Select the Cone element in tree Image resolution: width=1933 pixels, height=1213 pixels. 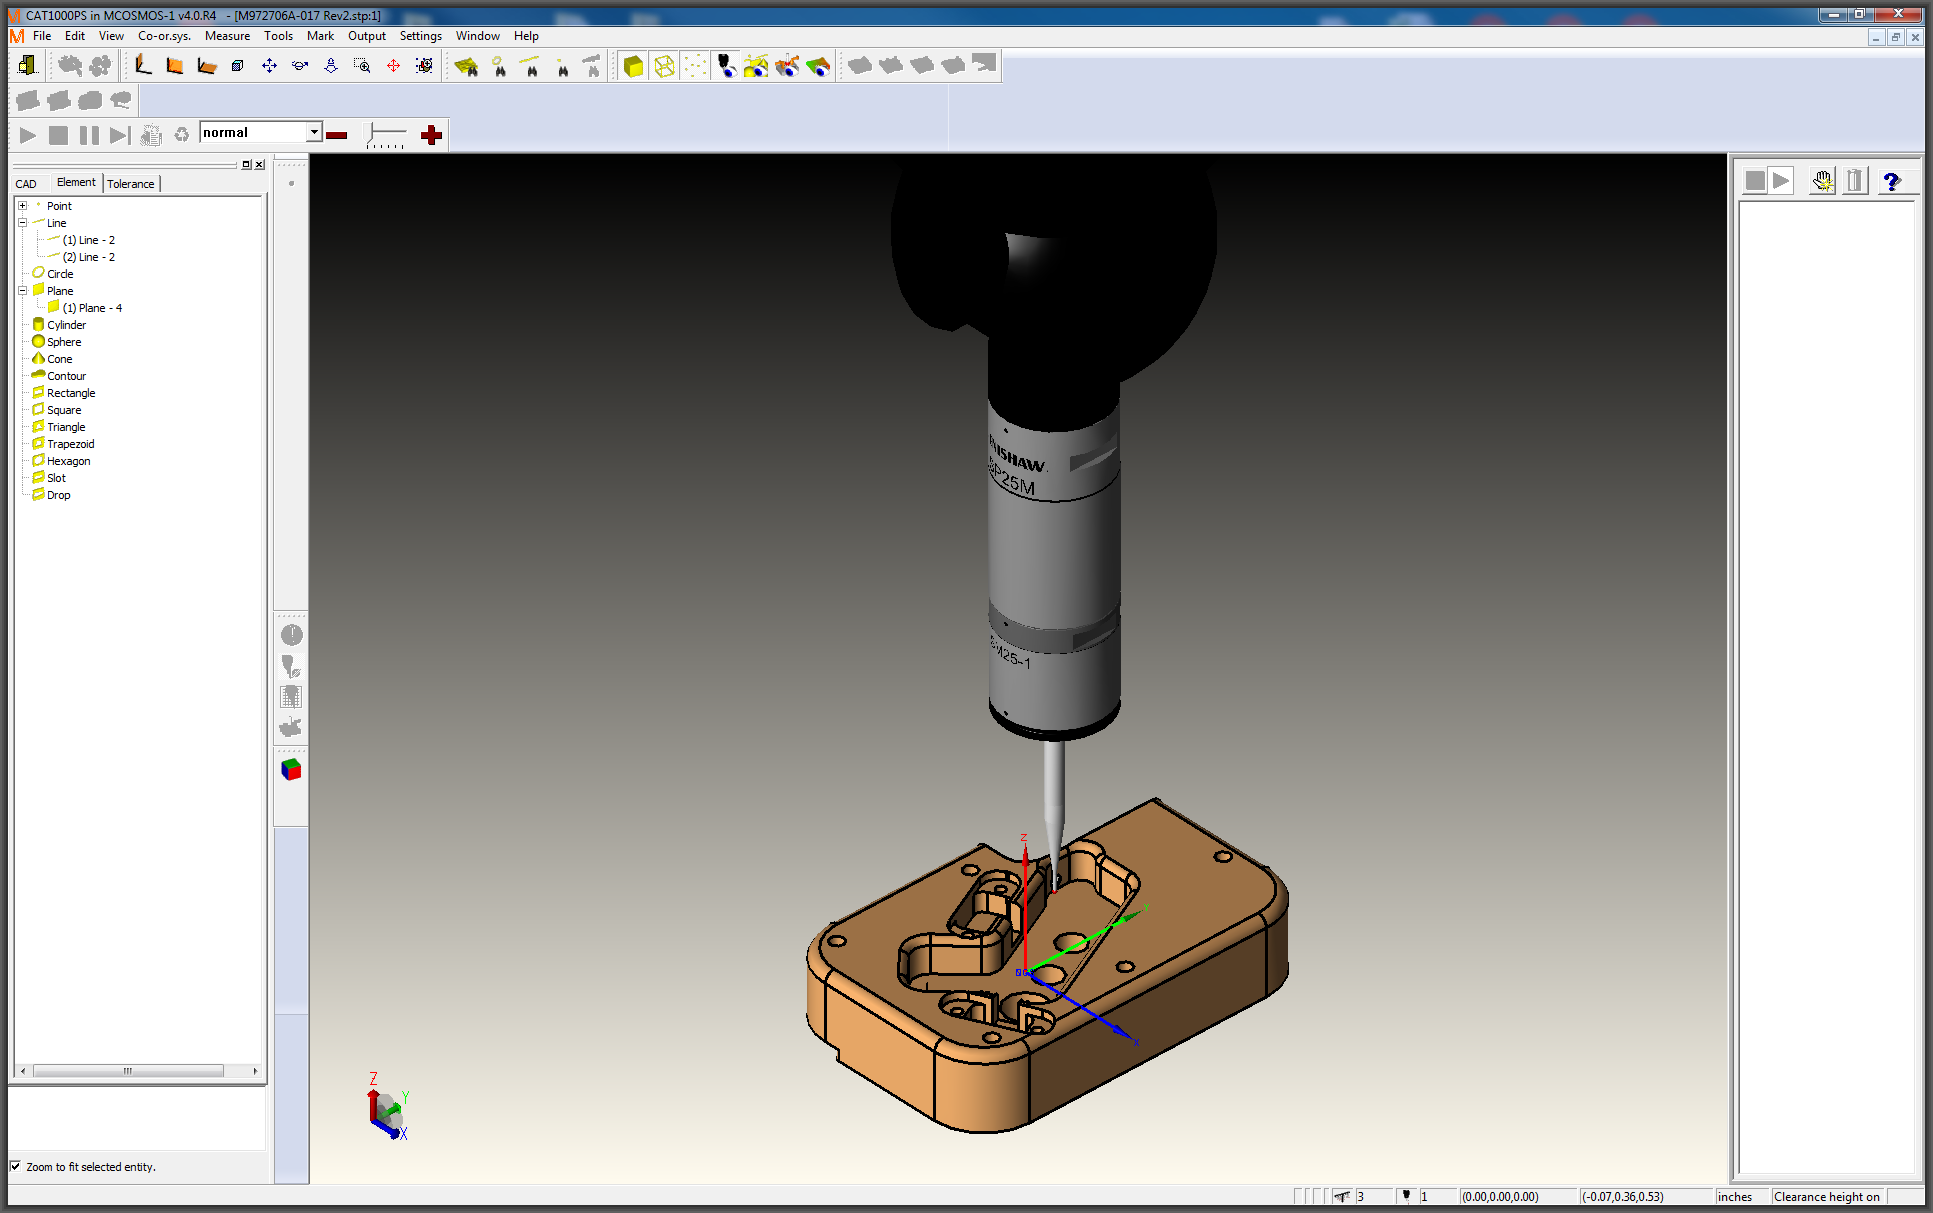click(60, 359)
